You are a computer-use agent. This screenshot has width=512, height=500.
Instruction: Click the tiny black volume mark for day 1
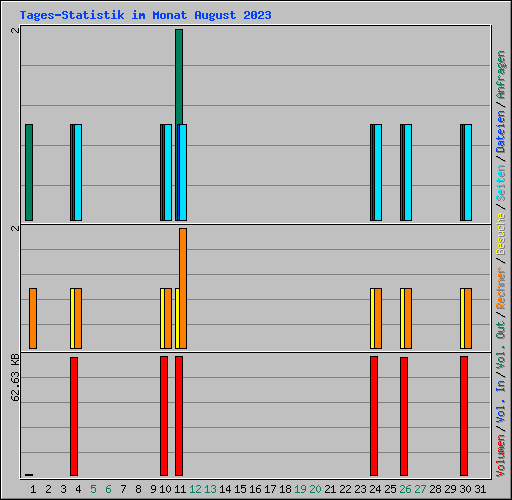point(29,475)
